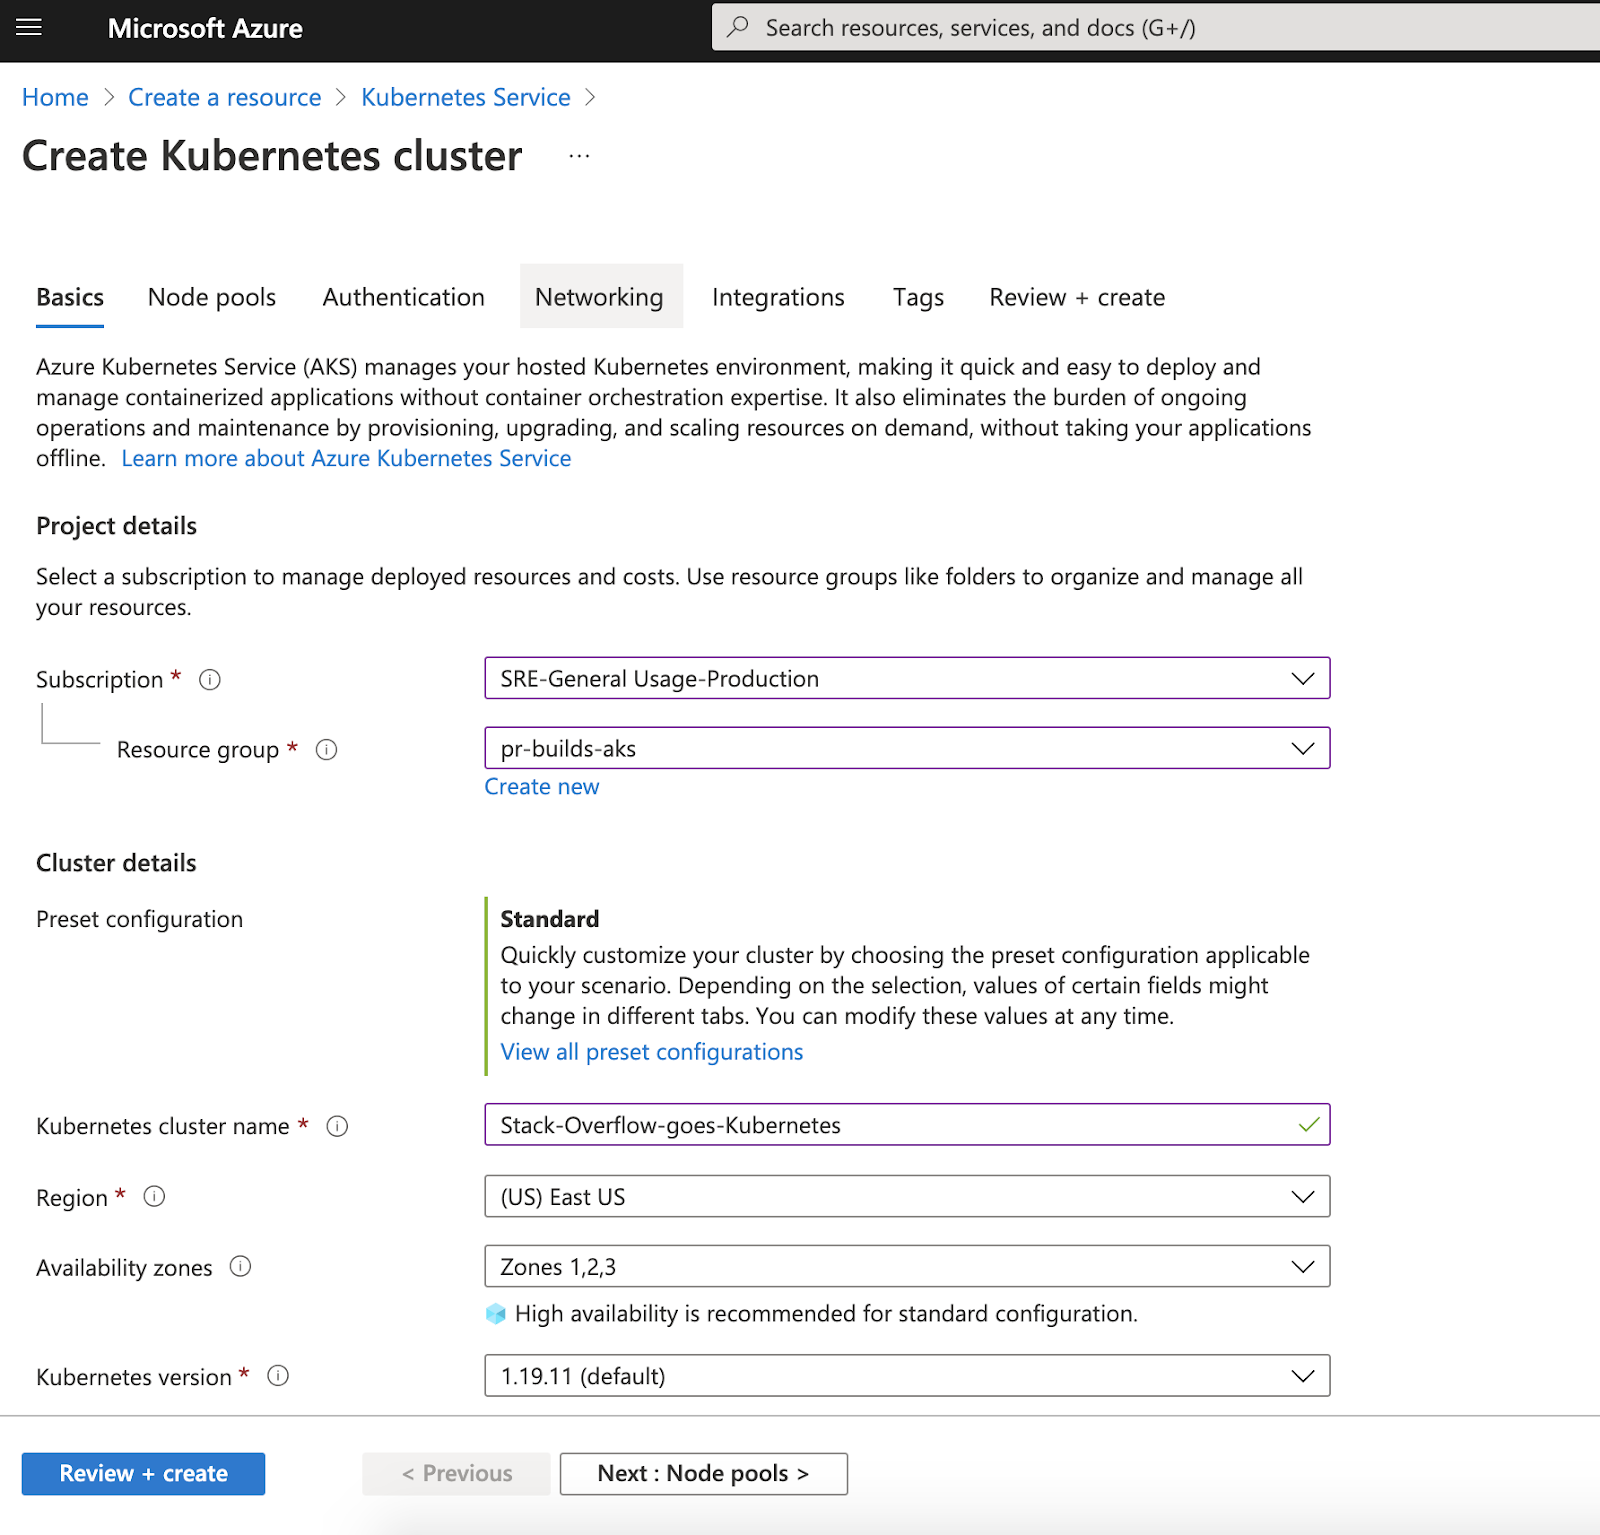This screenshot has width=1600, height=1535.
Task: Click the green checkmark in cluster name field
Action: (1309, 1125)
